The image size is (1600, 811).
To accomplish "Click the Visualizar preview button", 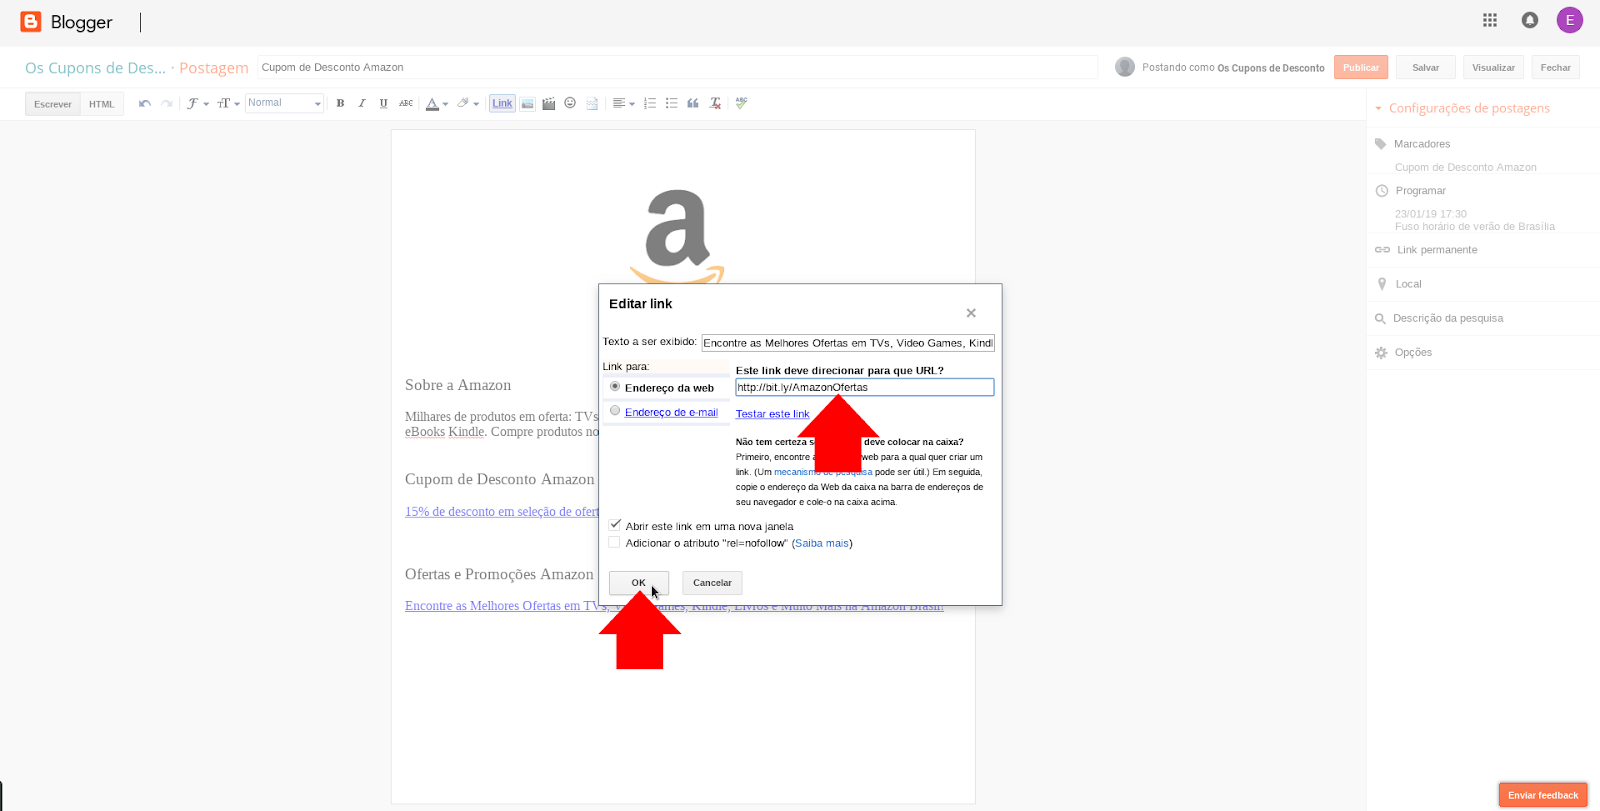I will [1493, 67].
